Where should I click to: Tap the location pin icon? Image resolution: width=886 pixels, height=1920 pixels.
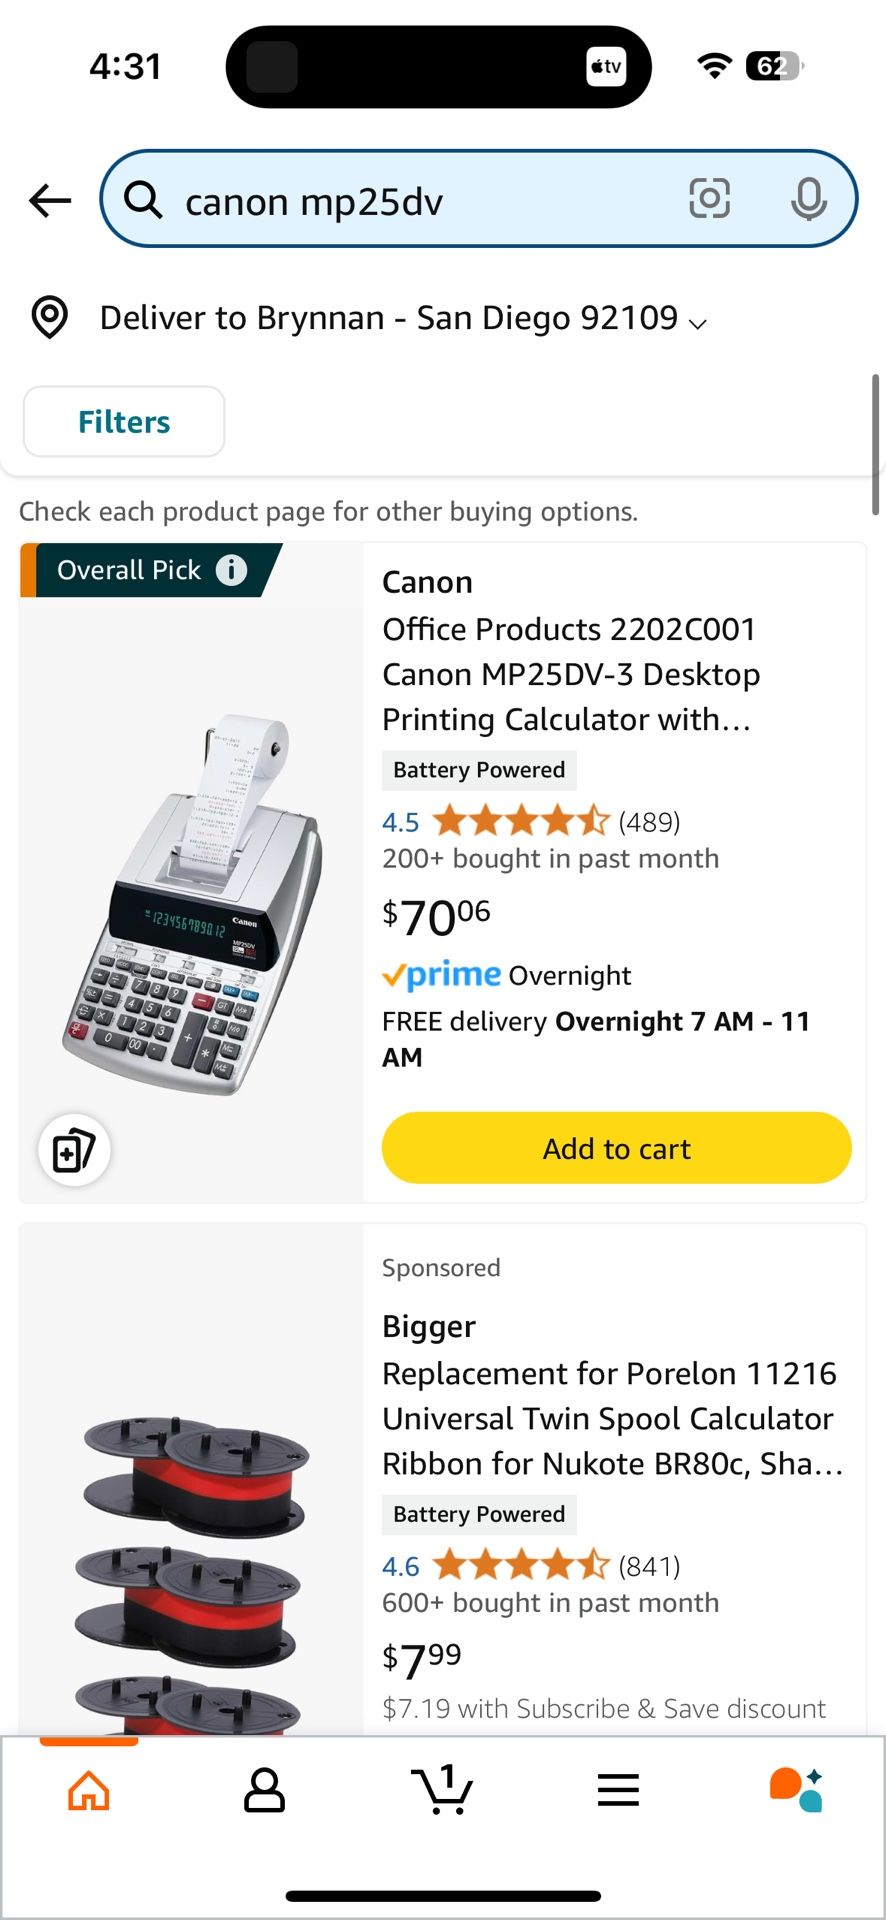[50, 318]
